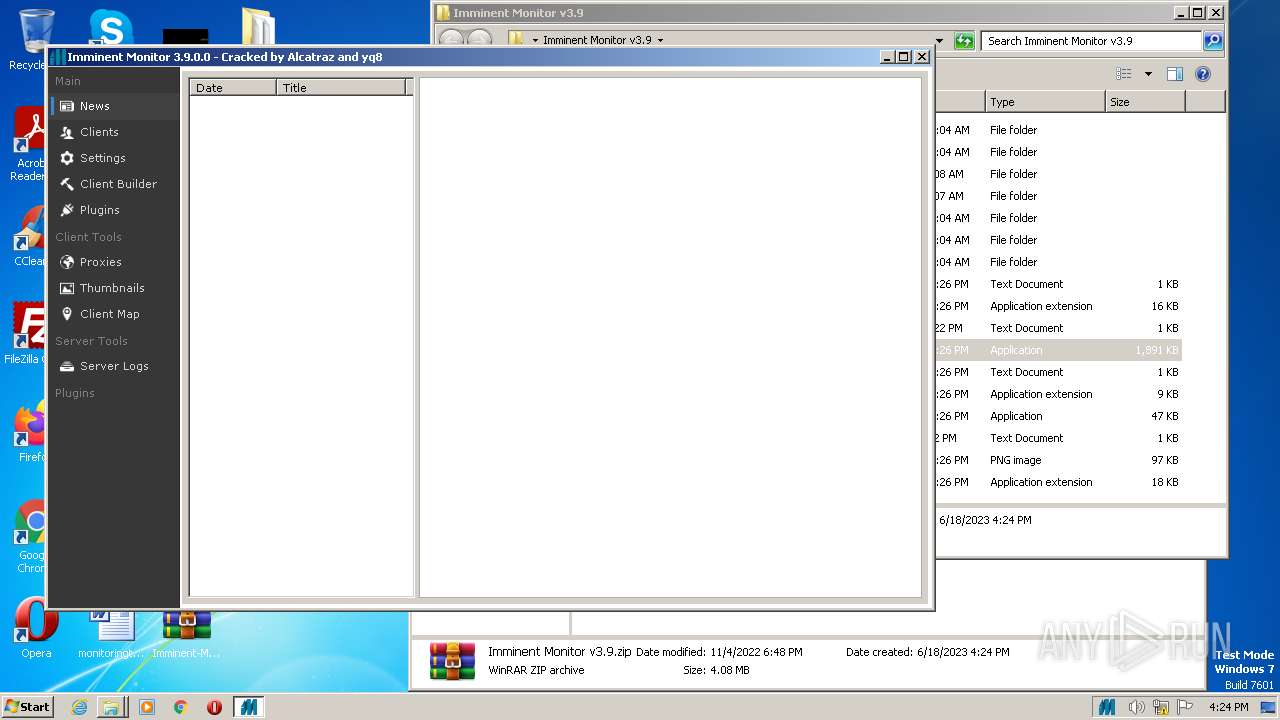Launch Opera from taskbar
Screen dimensions: 1280x720
tap(214, 707)
